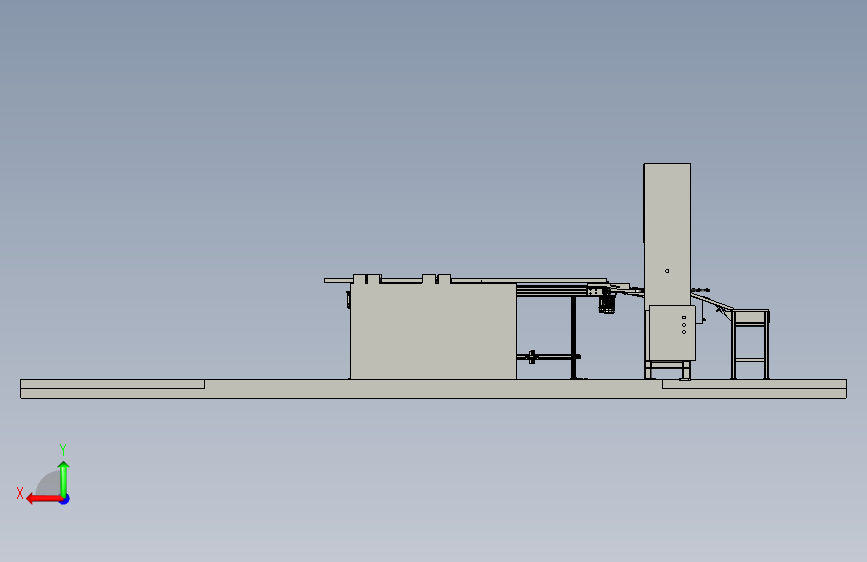The width and height of the screenshot is (867, 562).
Task: Select the motor hanging under the conveyor
Action: (x=607, y=304)
